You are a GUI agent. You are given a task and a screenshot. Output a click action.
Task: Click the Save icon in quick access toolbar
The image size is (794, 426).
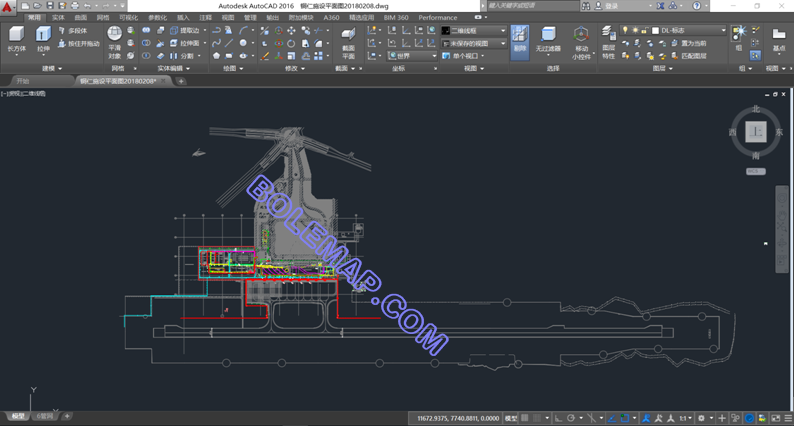coord(50,6)
